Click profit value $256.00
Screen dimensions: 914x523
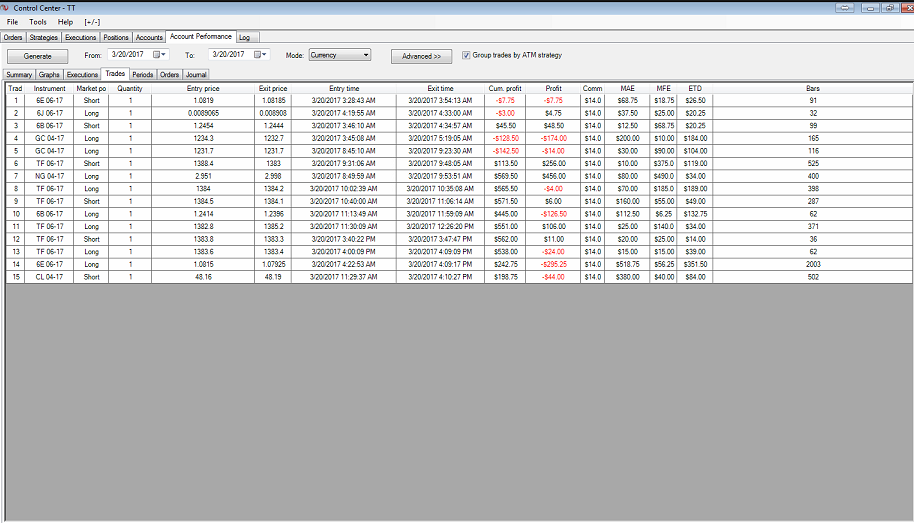pos(553,164)
